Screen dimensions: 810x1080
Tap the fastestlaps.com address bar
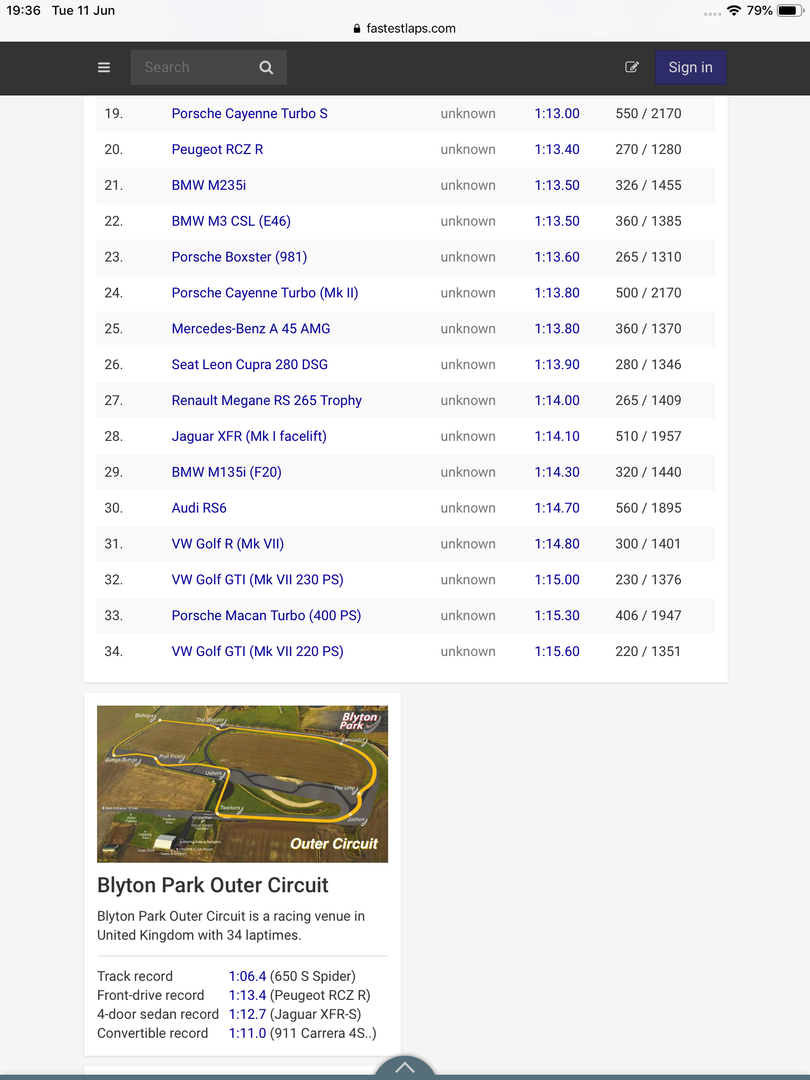[x=405, y=28]
